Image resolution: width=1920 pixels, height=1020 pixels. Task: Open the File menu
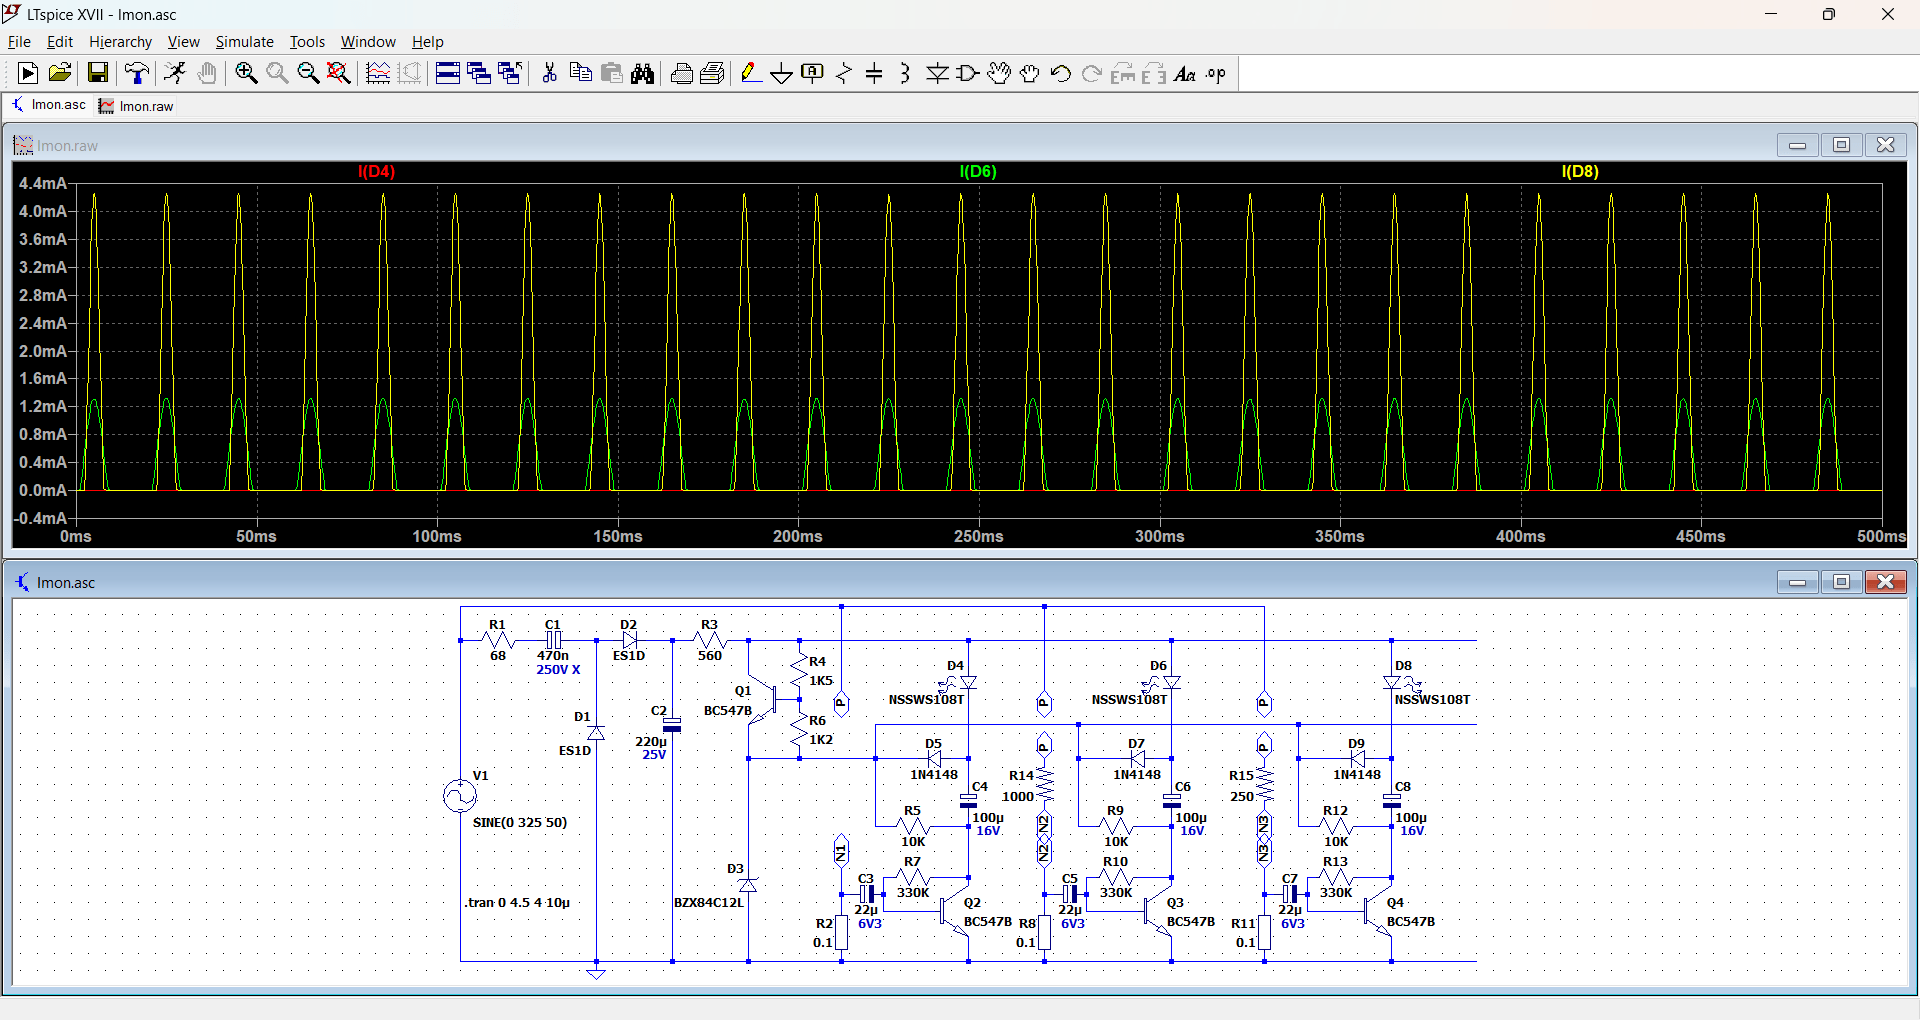(19, 41)
